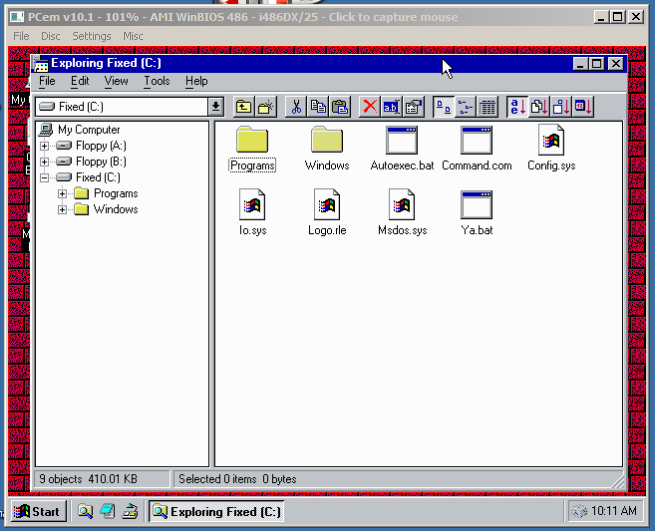Sort files by name toolbar button
Viewport: 655px width, 531px height.
tap(517, 107)
